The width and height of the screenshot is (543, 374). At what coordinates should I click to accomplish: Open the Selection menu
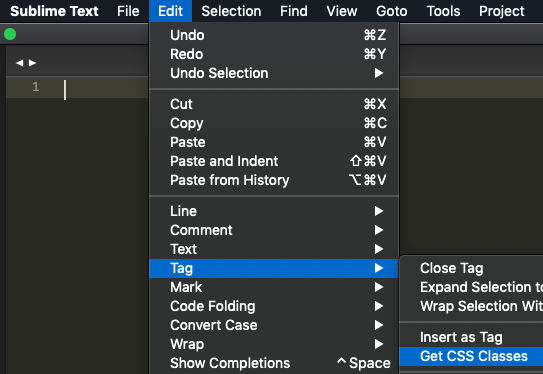pyautogui.click(x=231, y=11)
